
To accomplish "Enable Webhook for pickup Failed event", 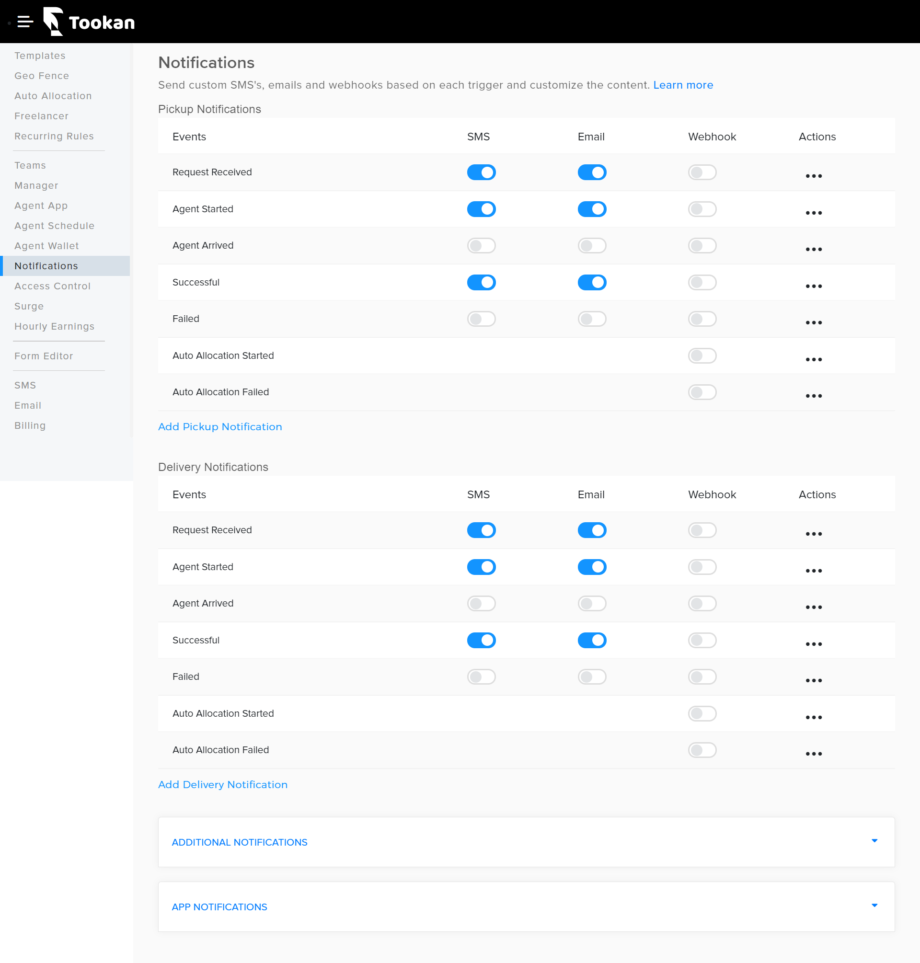I will click(702, 318).
